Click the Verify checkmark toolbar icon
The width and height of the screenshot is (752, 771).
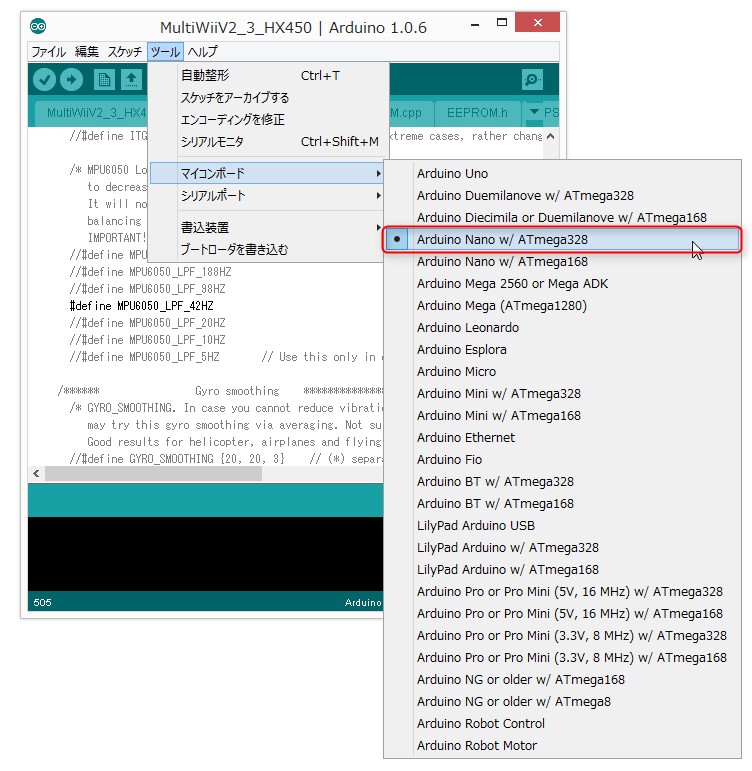click(x=44, y=80)
